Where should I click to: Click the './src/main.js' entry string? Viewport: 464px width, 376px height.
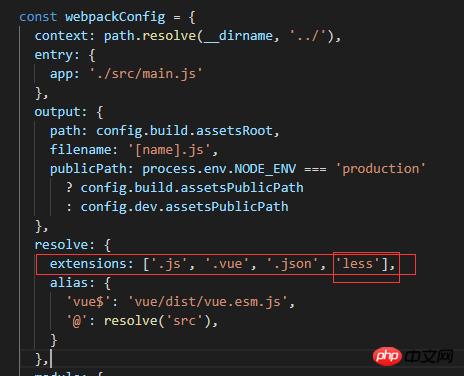pyautogui.click(x=146, y=74)
